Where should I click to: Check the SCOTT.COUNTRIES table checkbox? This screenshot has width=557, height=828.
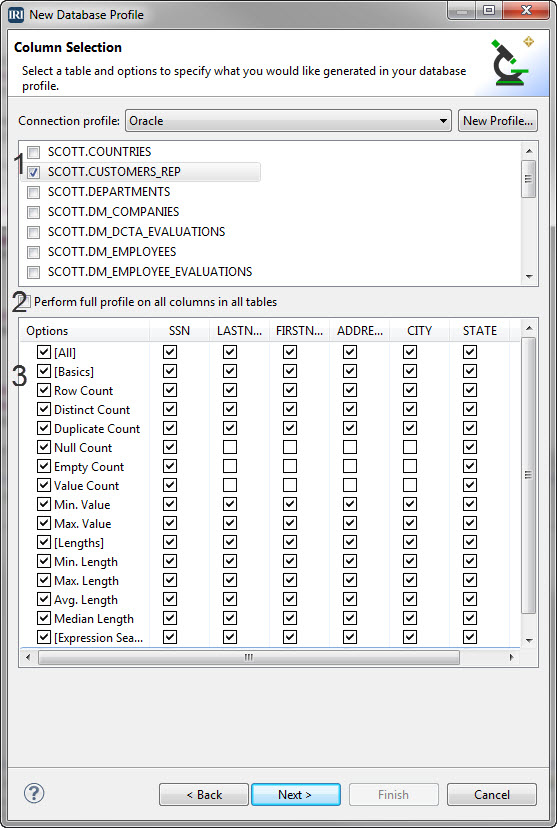(33, 153)
